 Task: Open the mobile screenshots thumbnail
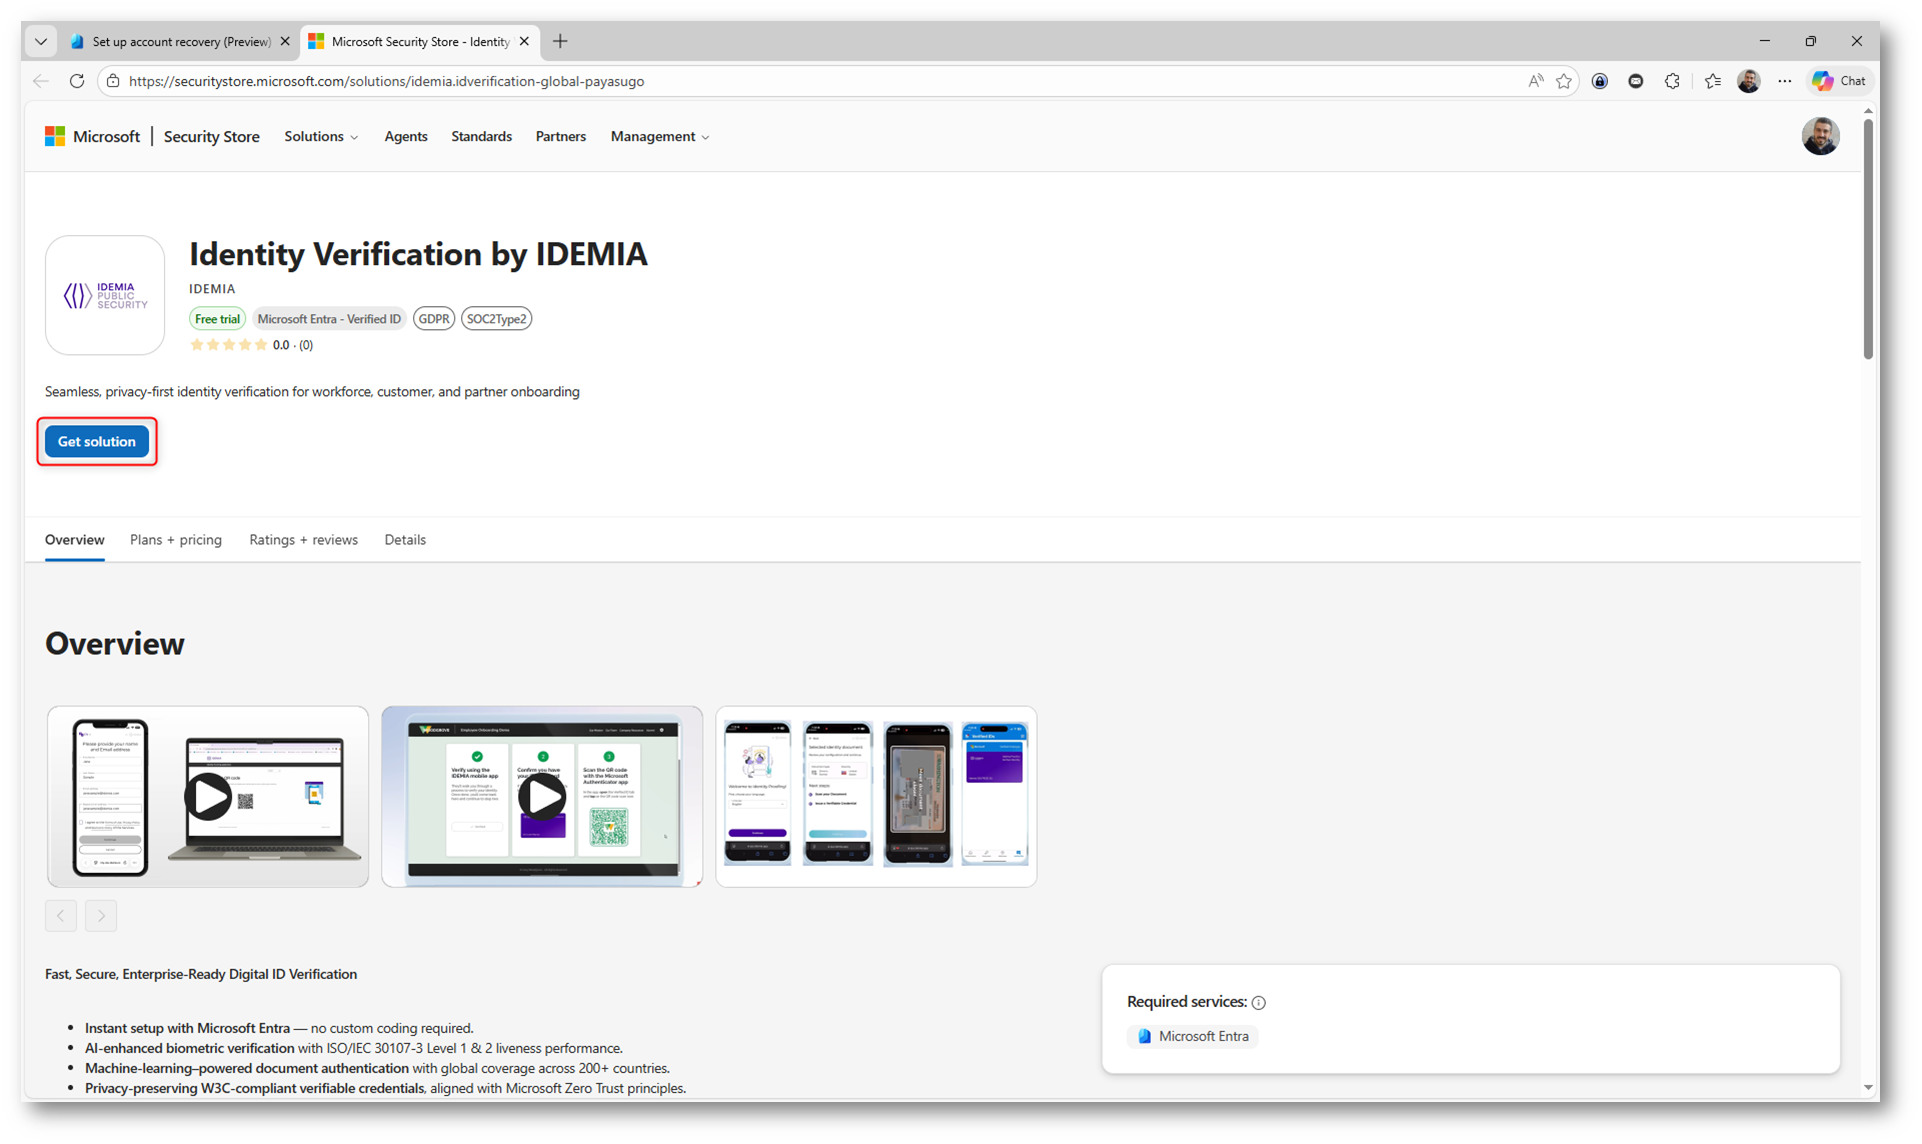click(x=876, y=797)
